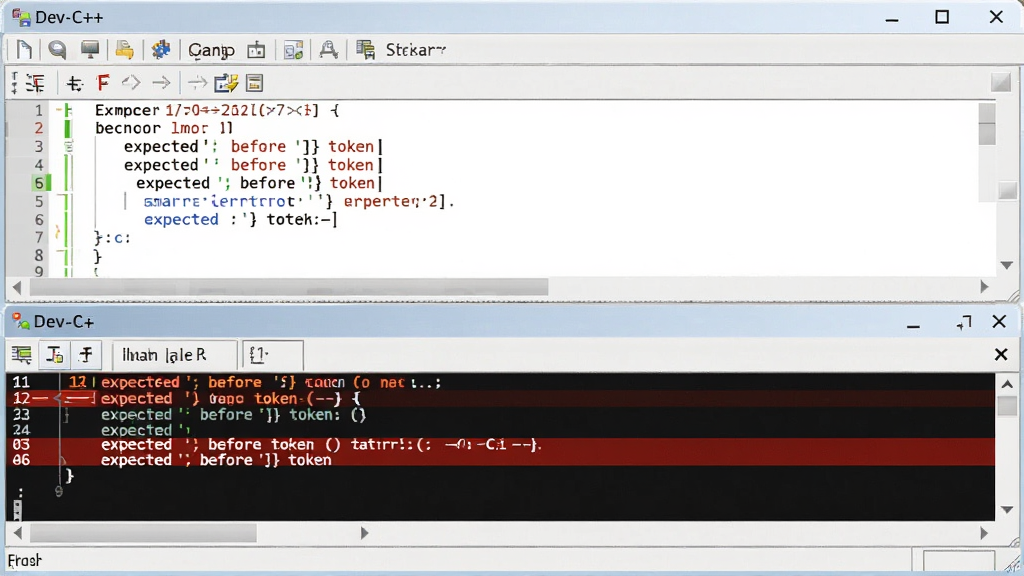Click the status bar text 'Frost'

click(x=25, y=561)
